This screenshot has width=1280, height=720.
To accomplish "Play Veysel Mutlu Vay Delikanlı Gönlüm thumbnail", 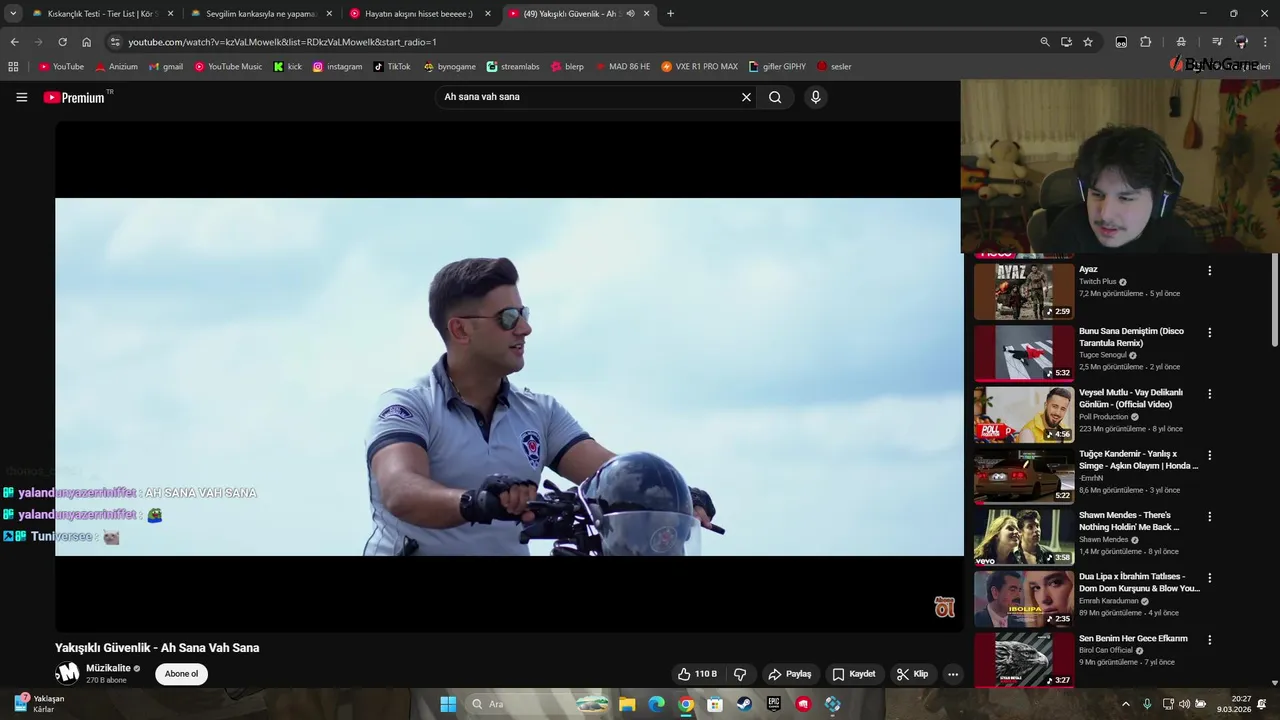I will point(1024,414).
